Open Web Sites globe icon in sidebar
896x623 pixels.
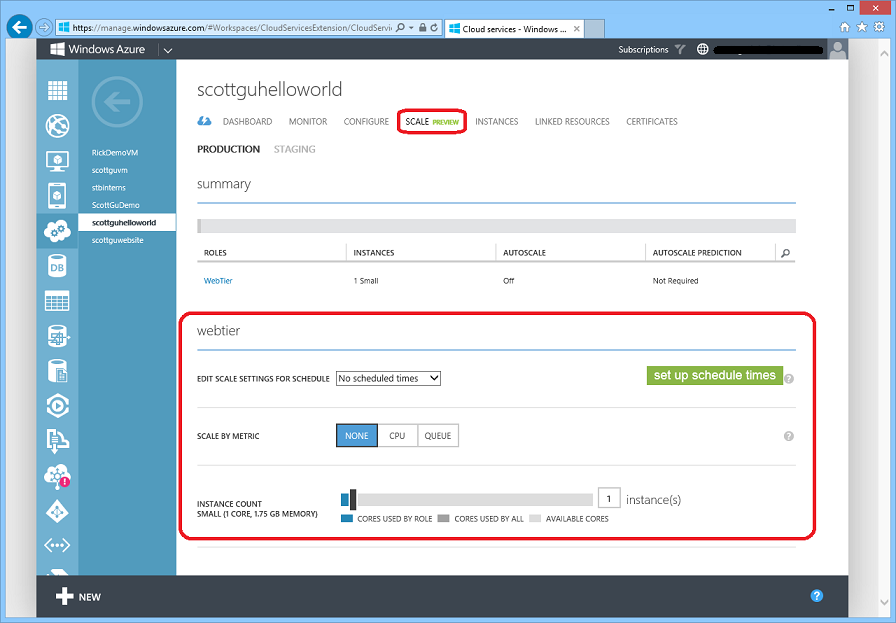point(57,126)
